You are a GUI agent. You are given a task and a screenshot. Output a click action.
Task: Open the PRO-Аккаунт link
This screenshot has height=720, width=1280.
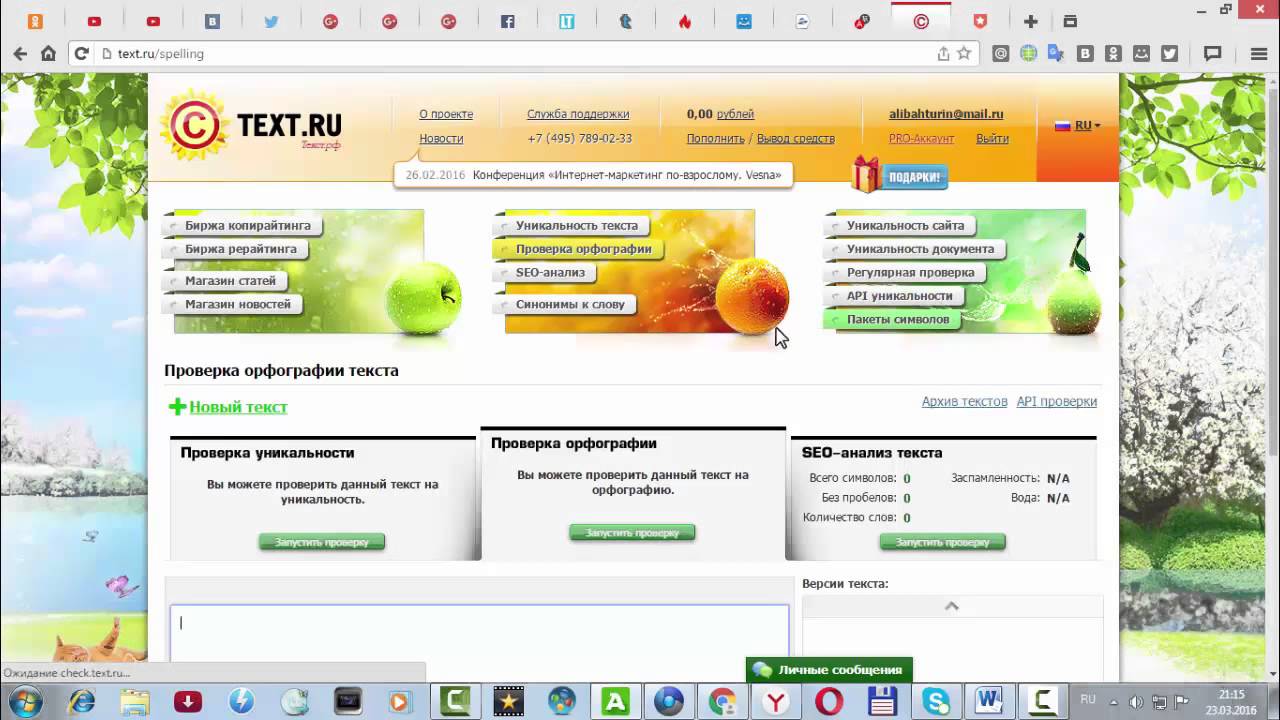tap(921, 139)
